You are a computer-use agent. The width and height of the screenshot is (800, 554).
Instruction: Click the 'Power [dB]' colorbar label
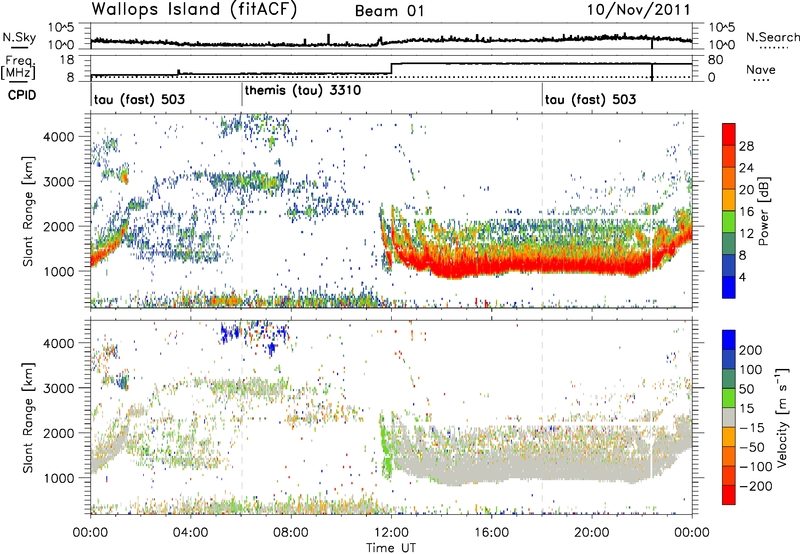[x=763, y=211]
